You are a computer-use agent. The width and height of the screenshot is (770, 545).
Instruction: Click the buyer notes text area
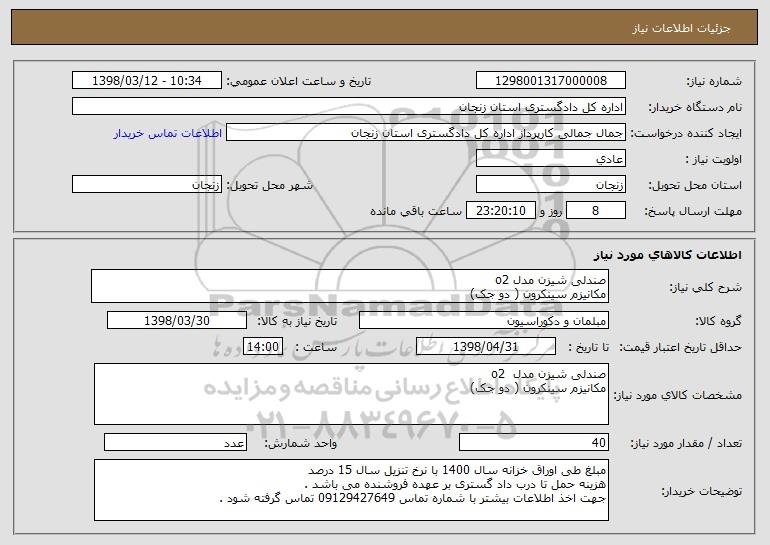[x=351, y=490]
